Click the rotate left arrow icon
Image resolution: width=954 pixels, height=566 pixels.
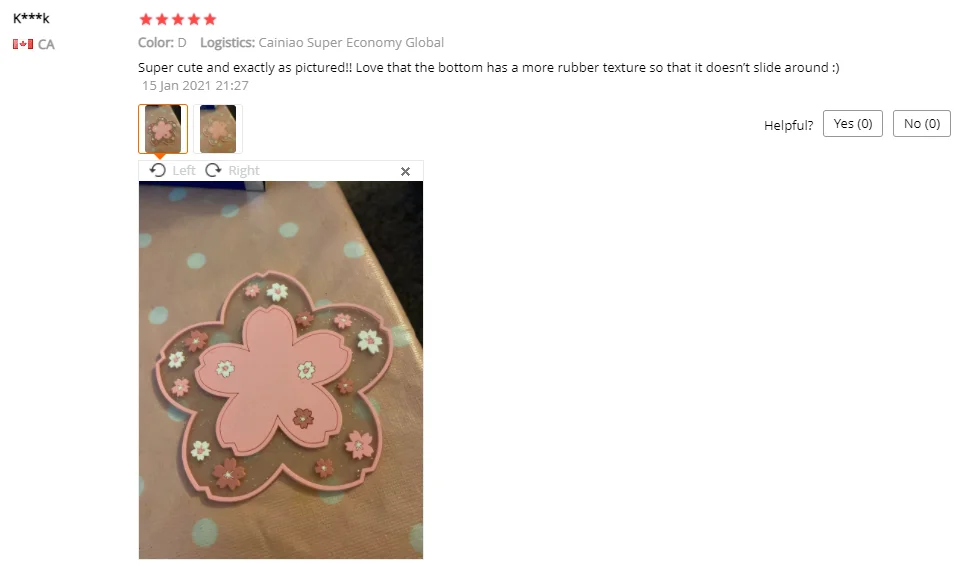(x=158, y=170)
